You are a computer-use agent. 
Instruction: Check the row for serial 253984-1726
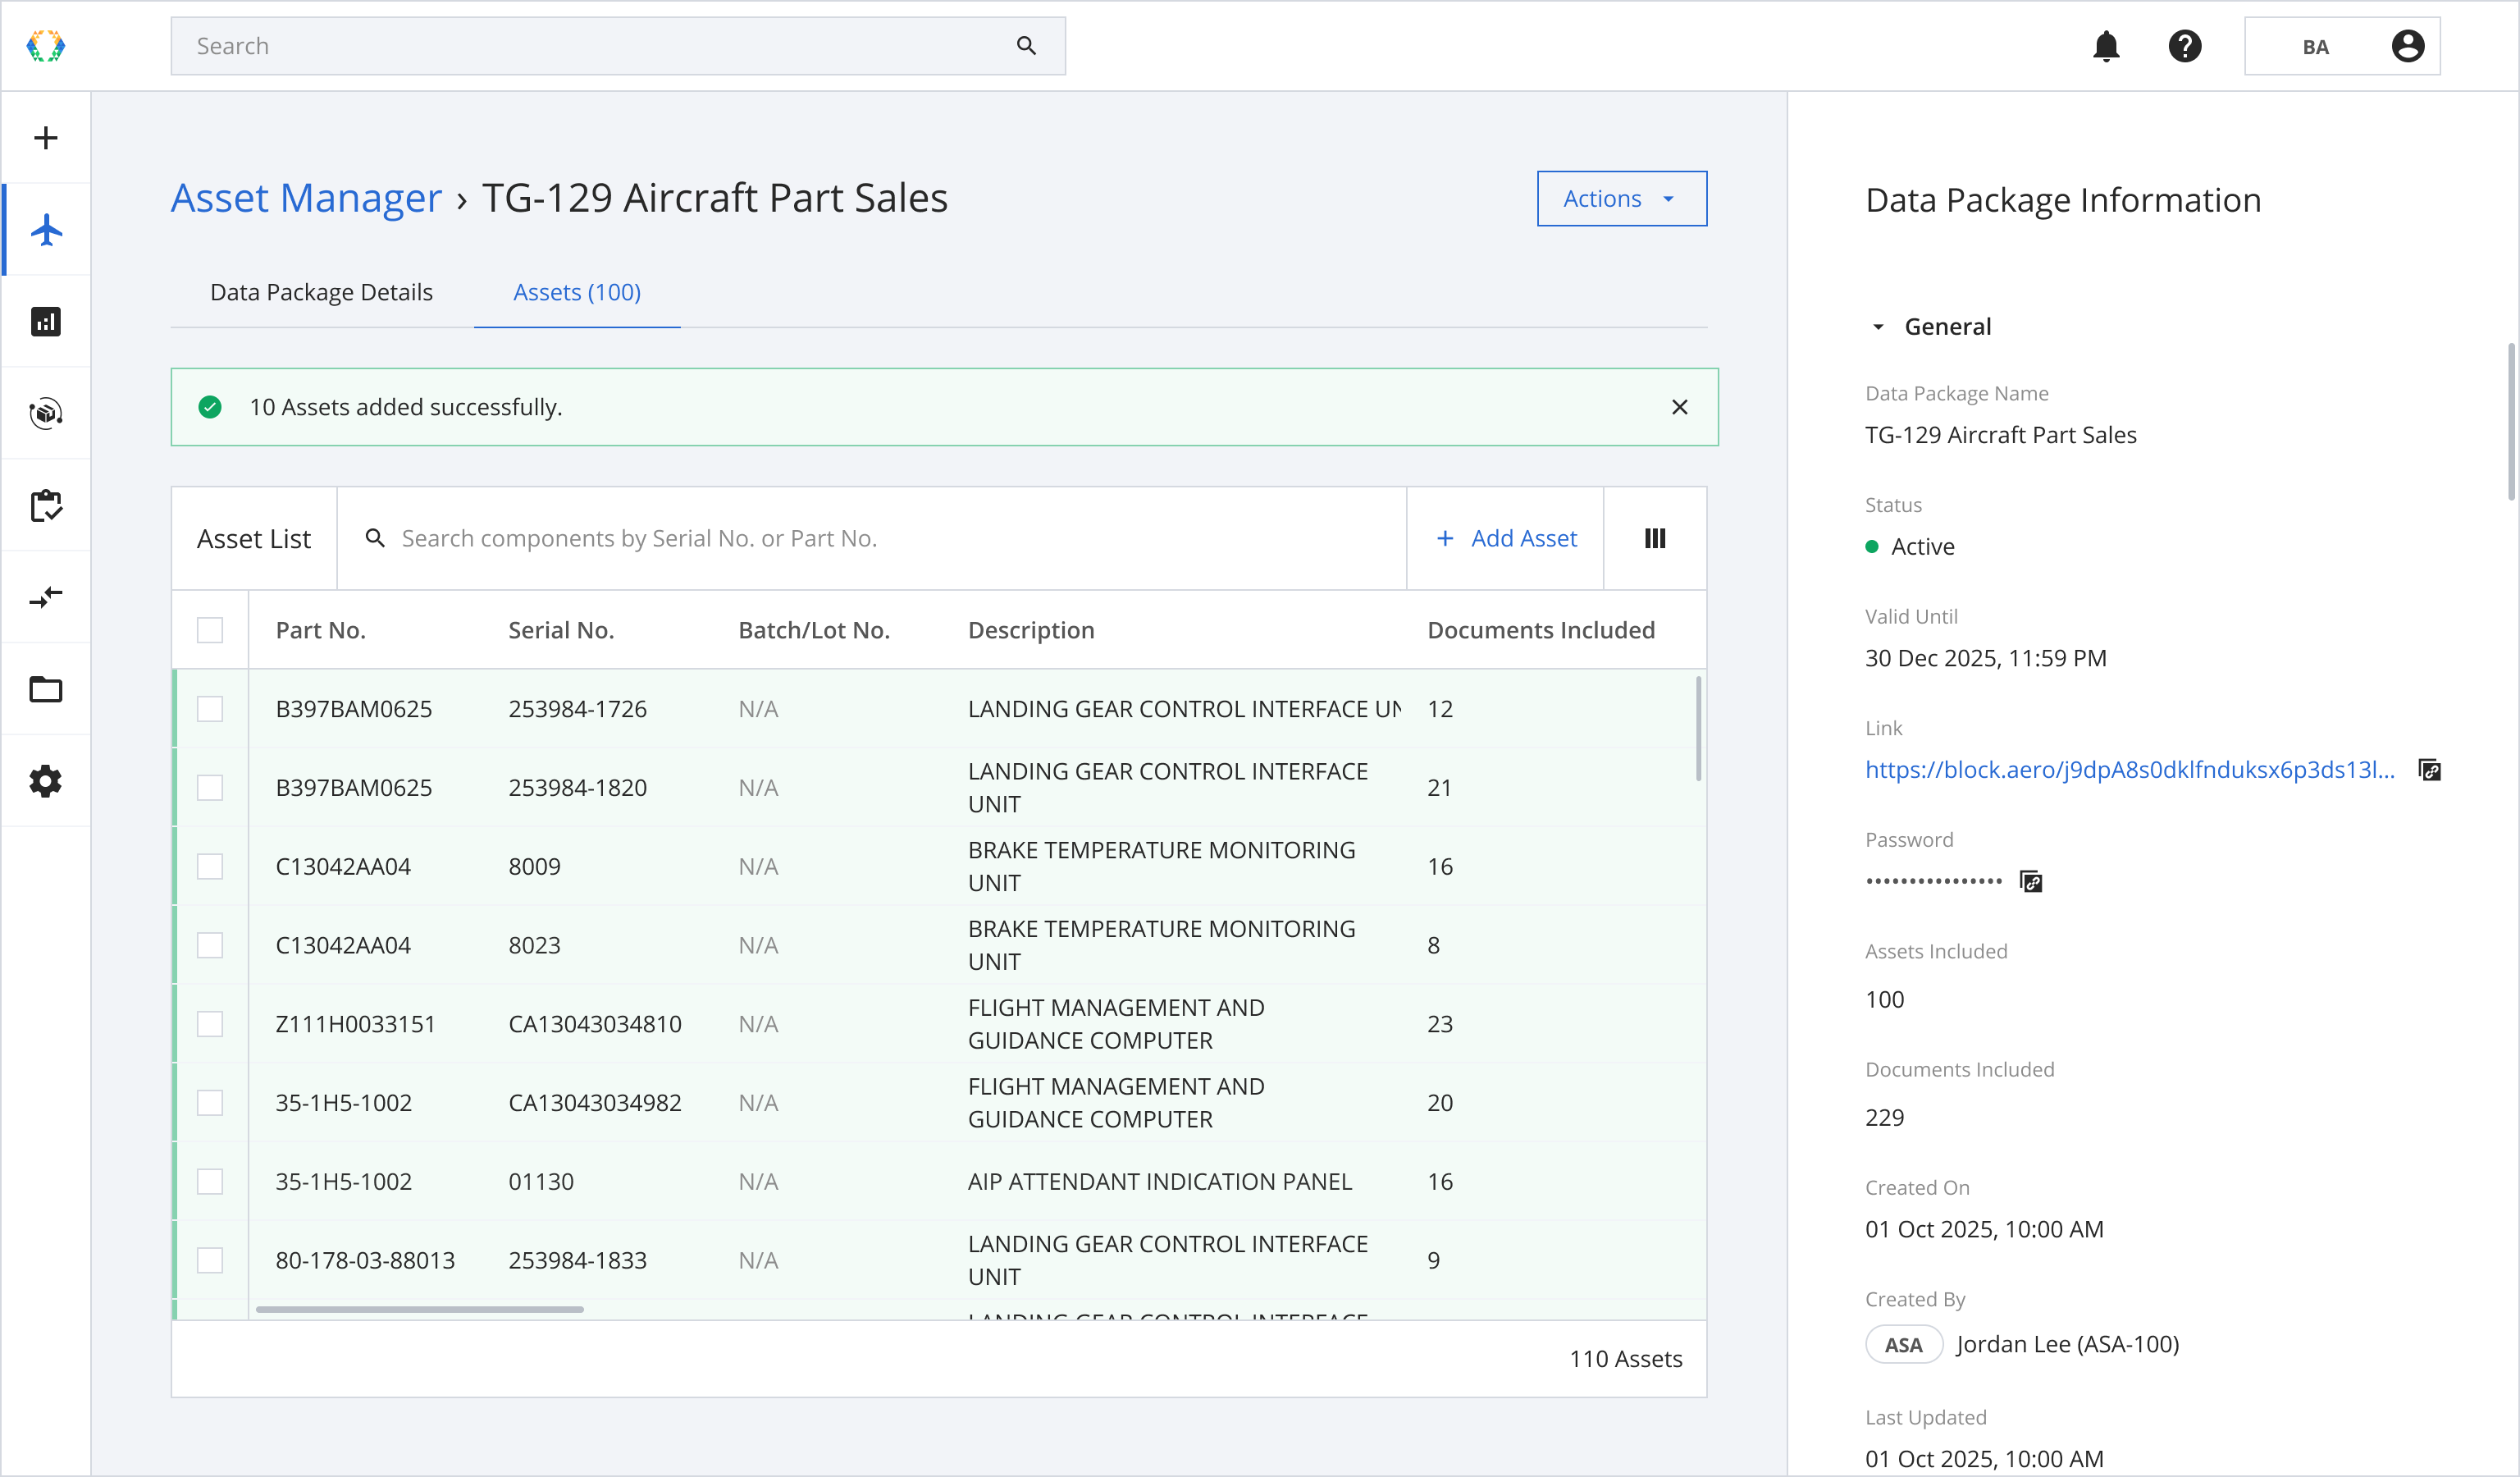coord(210,709)
